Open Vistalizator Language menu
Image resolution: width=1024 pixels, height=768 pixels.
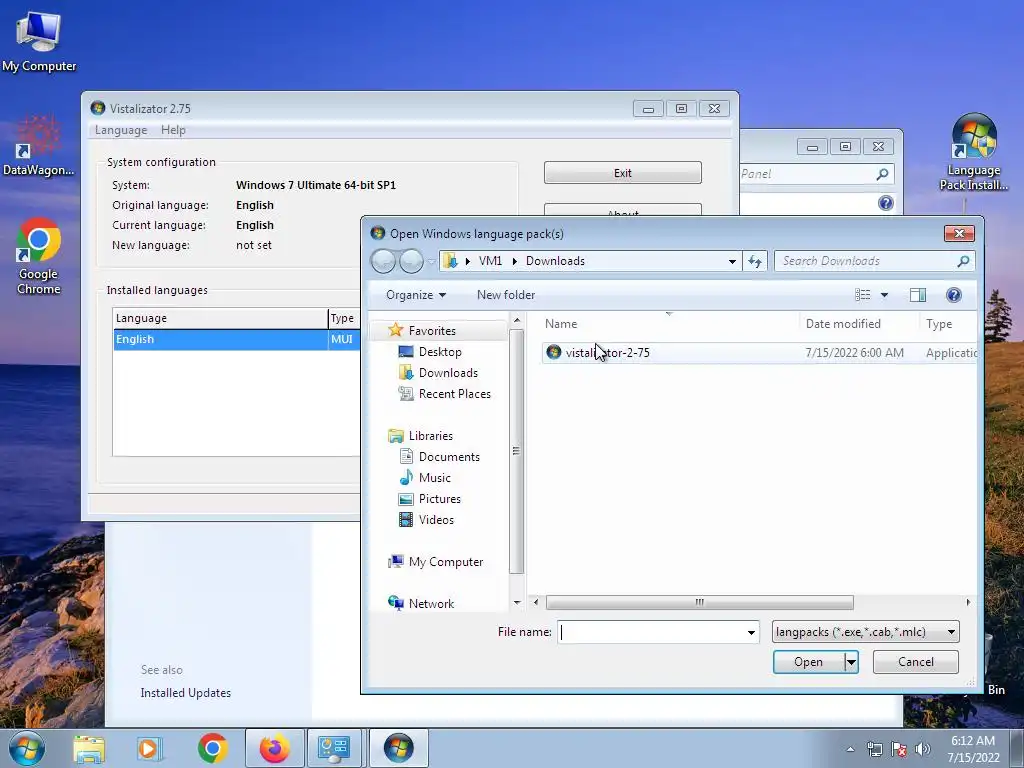pos(121,130)
